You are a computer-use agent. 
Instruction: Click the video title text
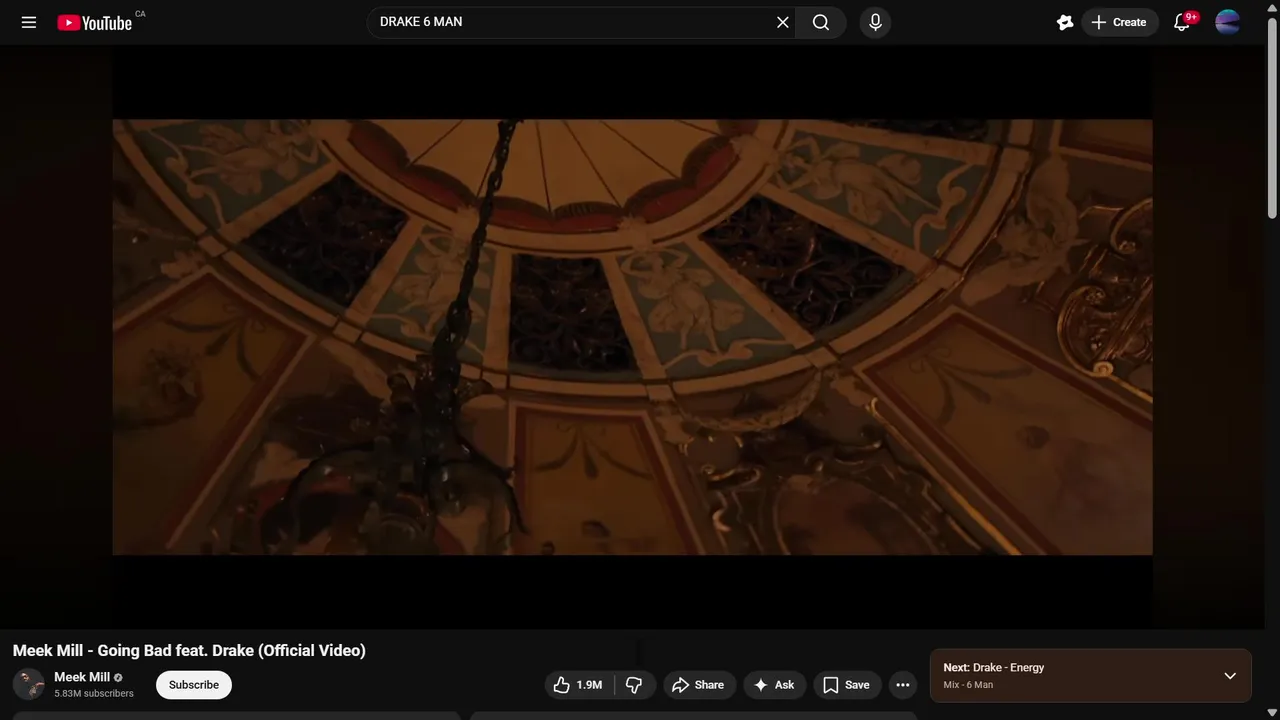click(x=189, y=651)
